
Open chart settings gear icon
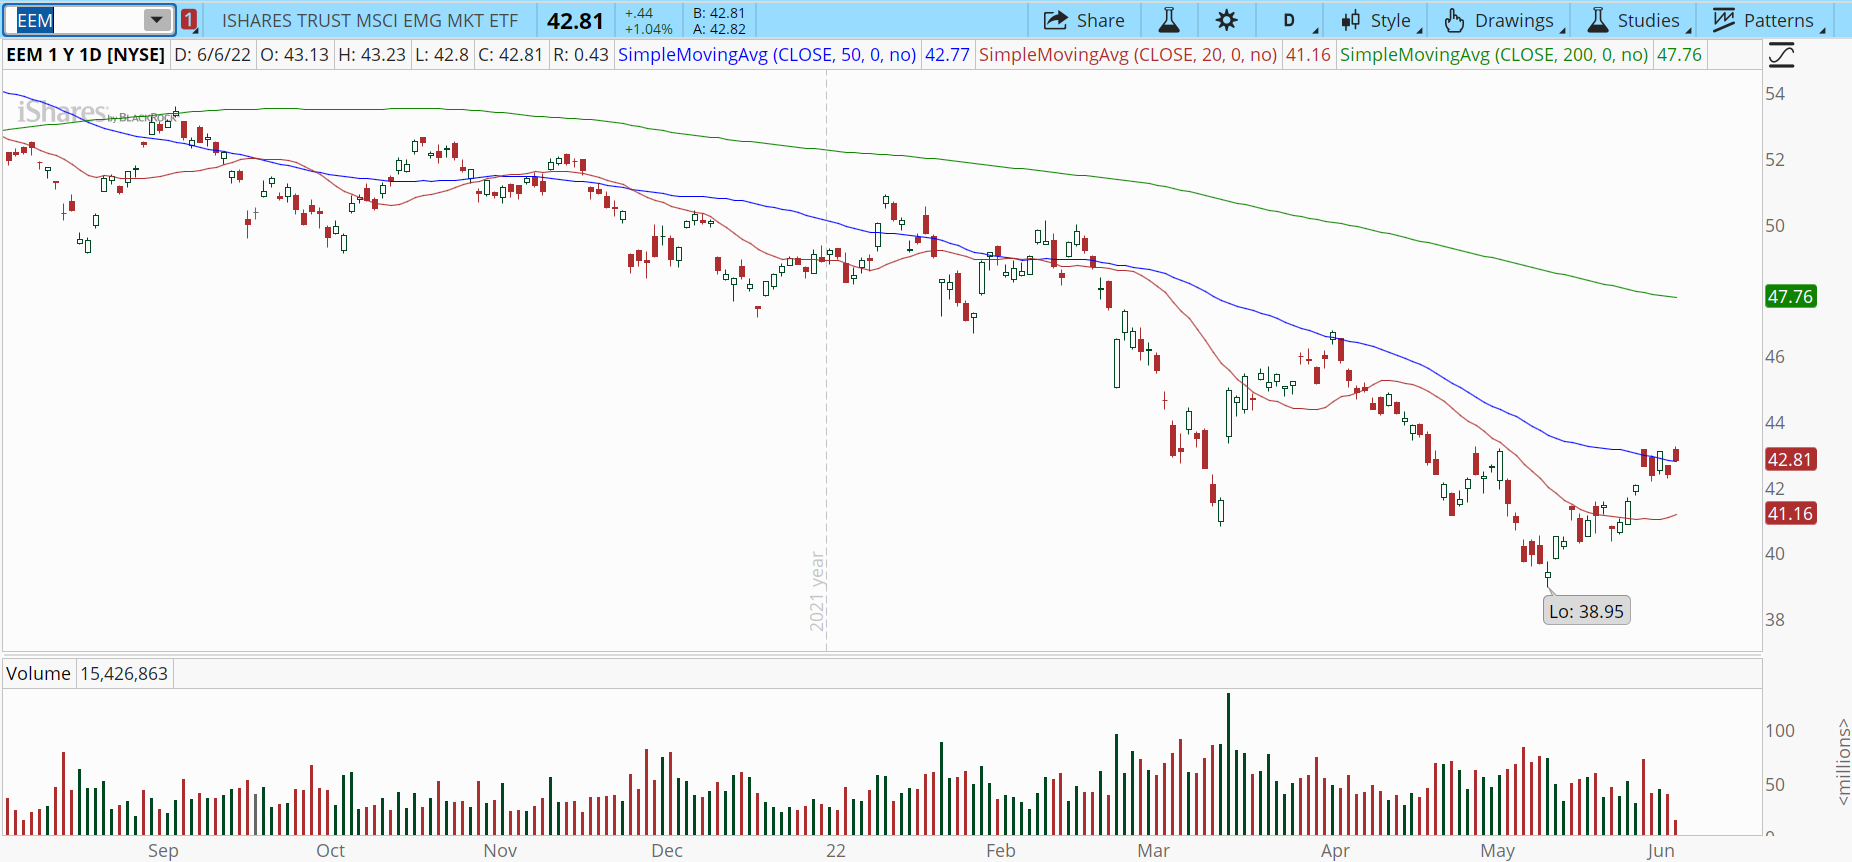(1227, 20)
